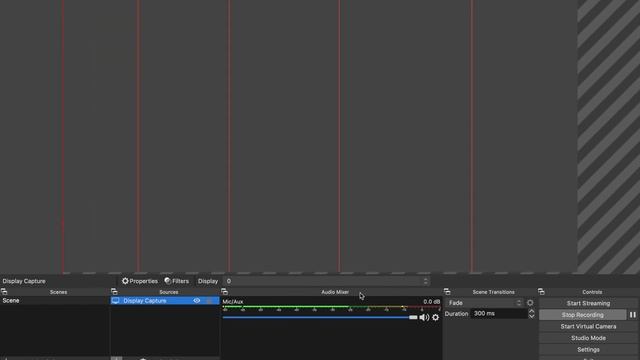
Task: Pause the recording
Action: tap(633, 315)
